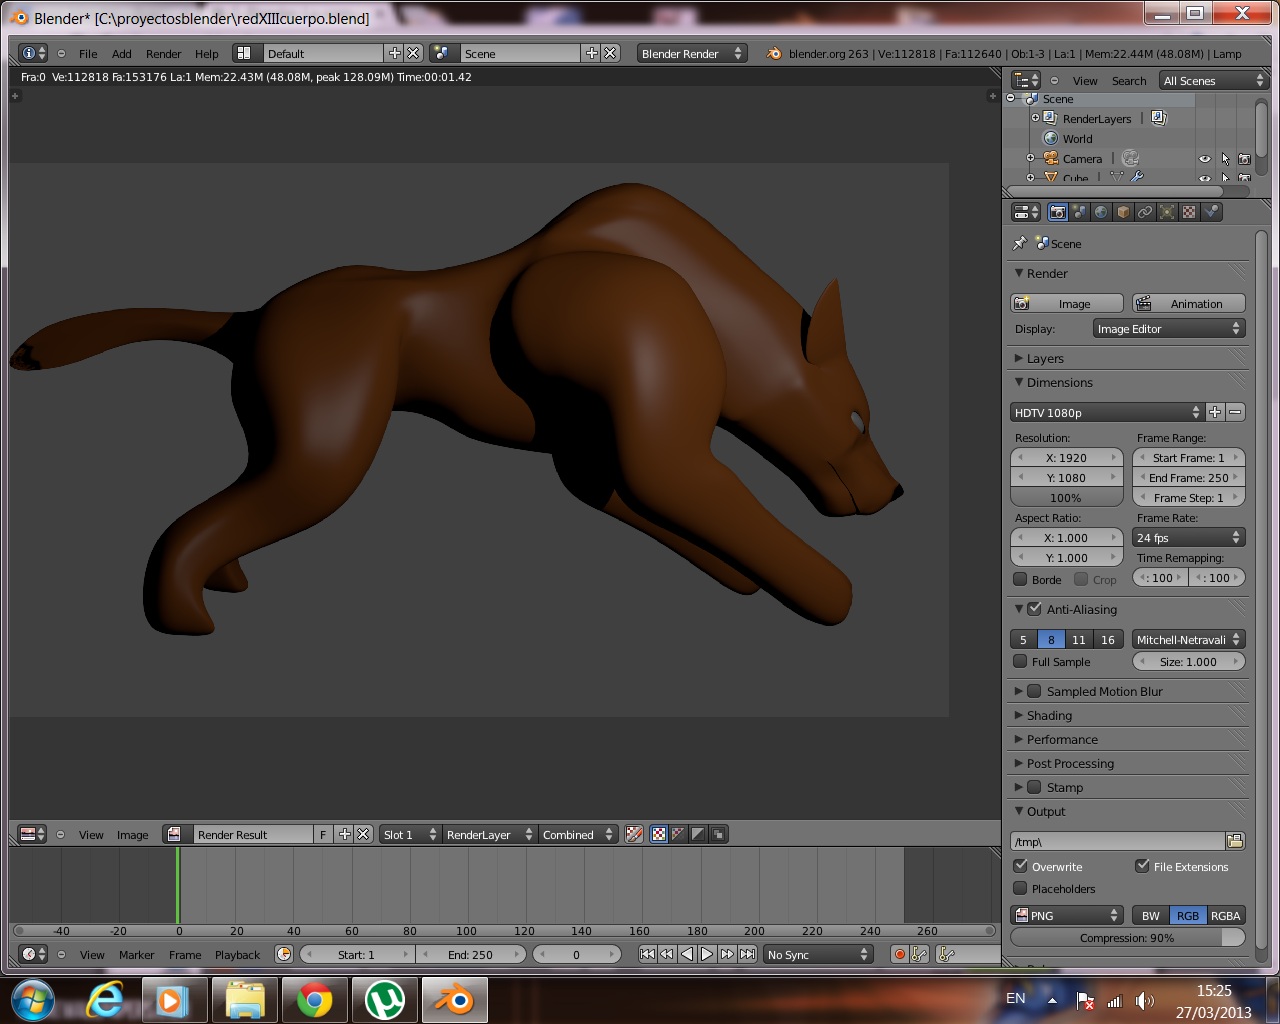1280x1024 pixels.
Task: Open the 24 fps frame rate dropdown
Action: click(x=1189, y=538)
